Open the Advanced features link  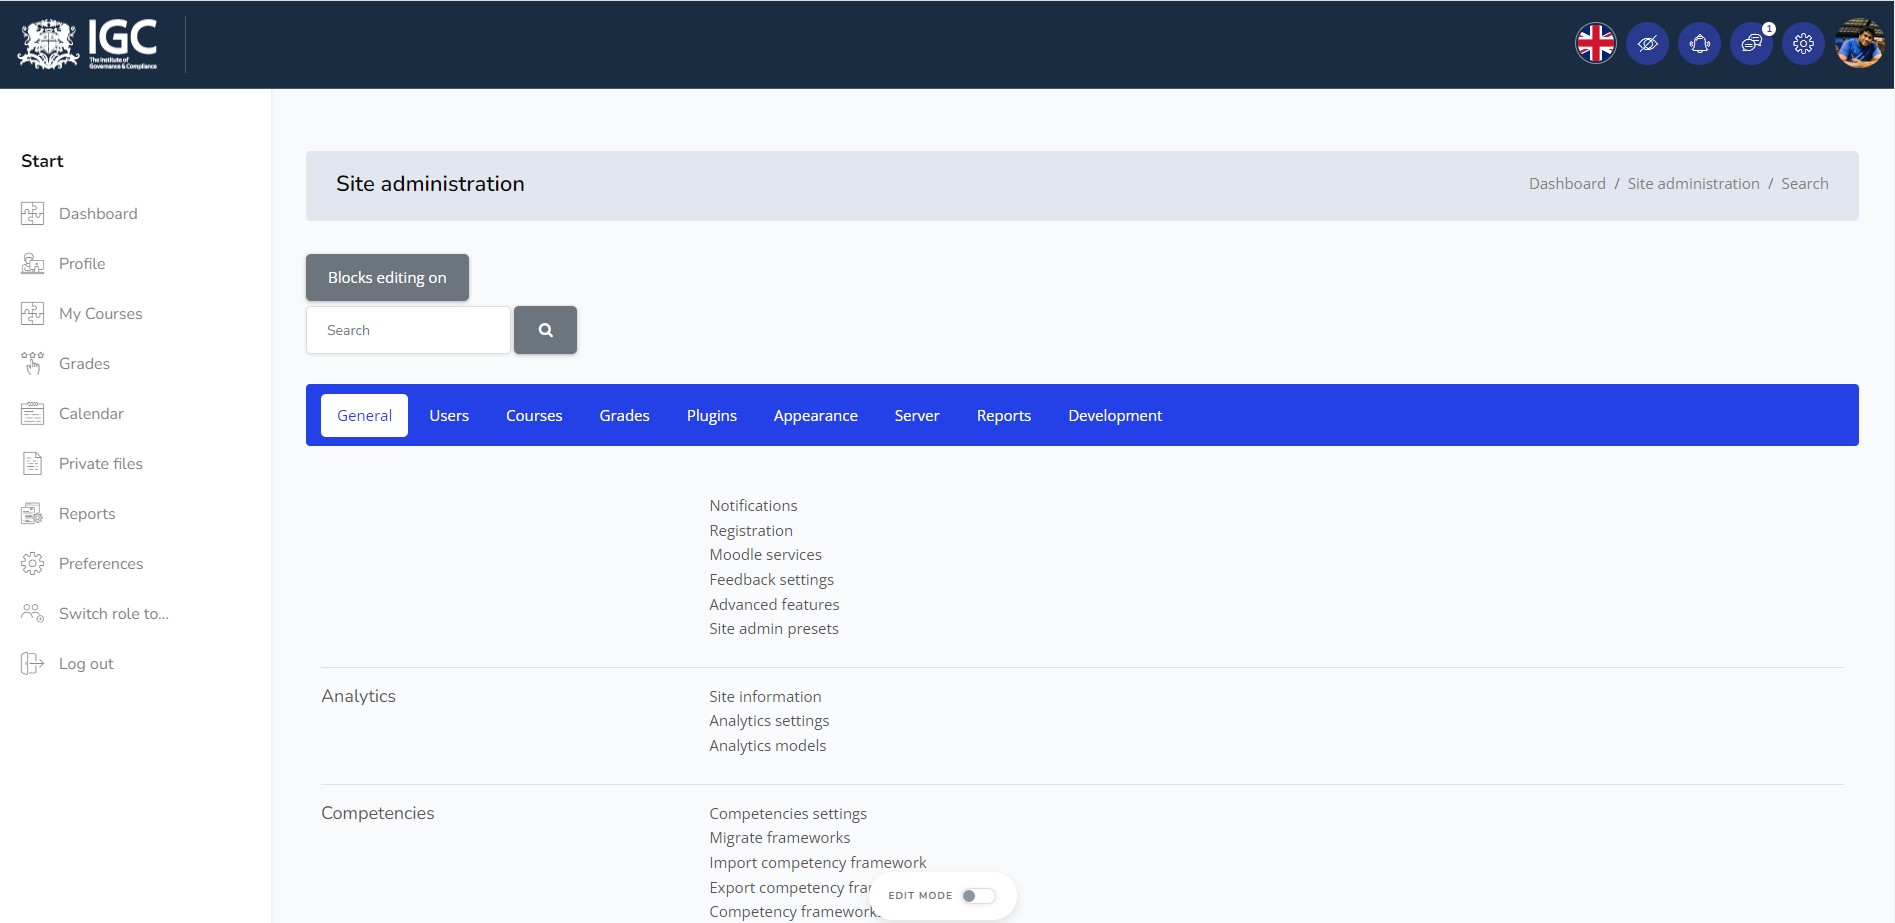[774, 604]
